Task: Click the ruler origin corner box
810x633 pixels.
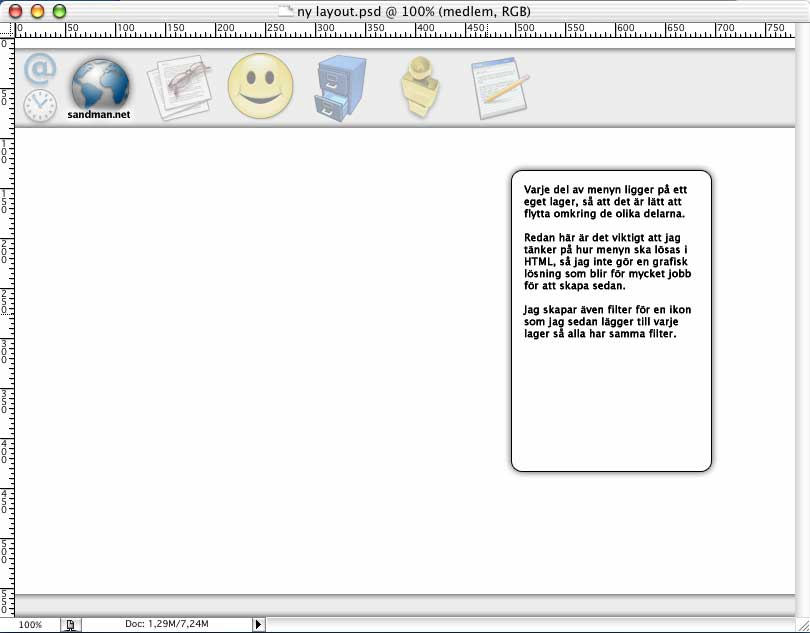Action: point(6,29)
